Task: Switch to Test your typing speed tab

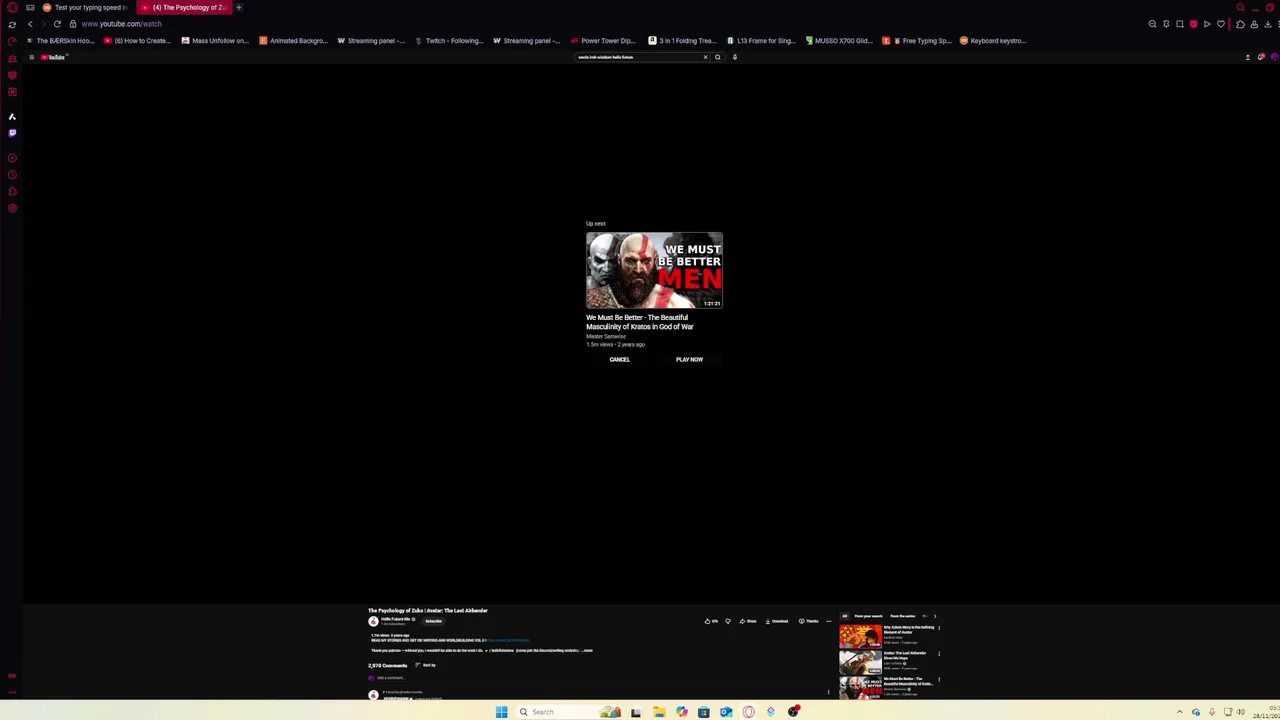Action: click(x=85, y=7)
